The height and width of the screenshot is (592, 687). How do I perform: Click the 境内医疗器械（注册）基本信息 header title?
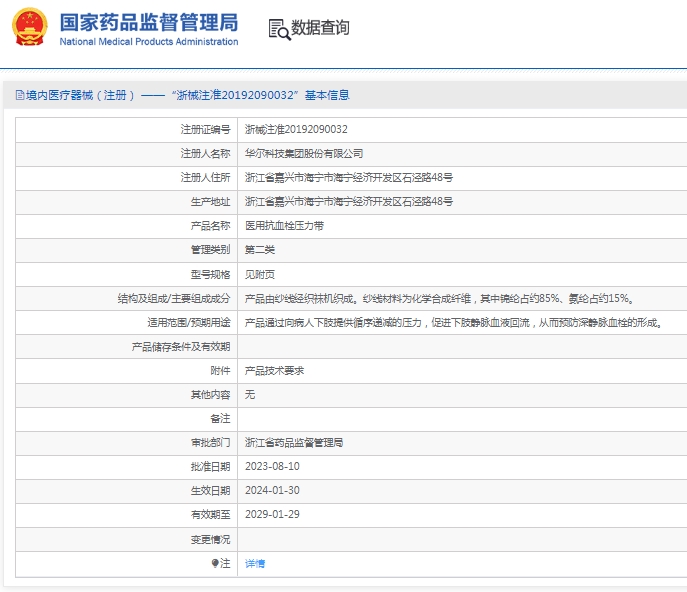pos(188,95)
